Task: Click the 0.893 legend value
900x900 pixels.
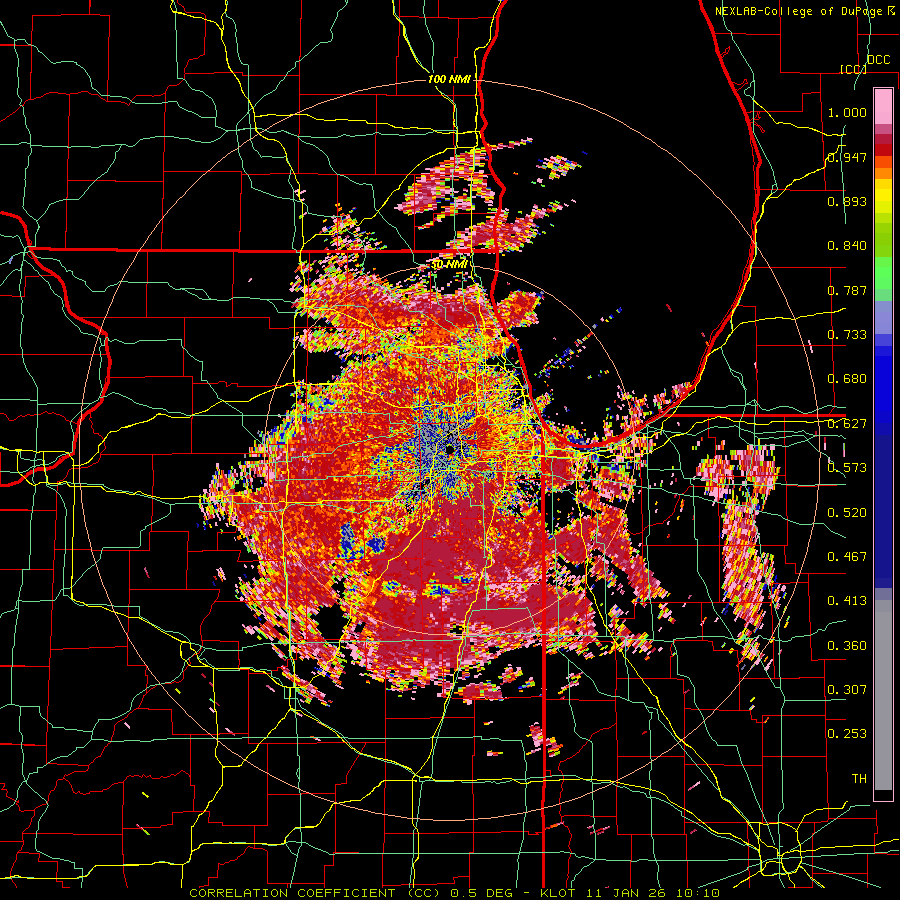Action: pos(847,201)
